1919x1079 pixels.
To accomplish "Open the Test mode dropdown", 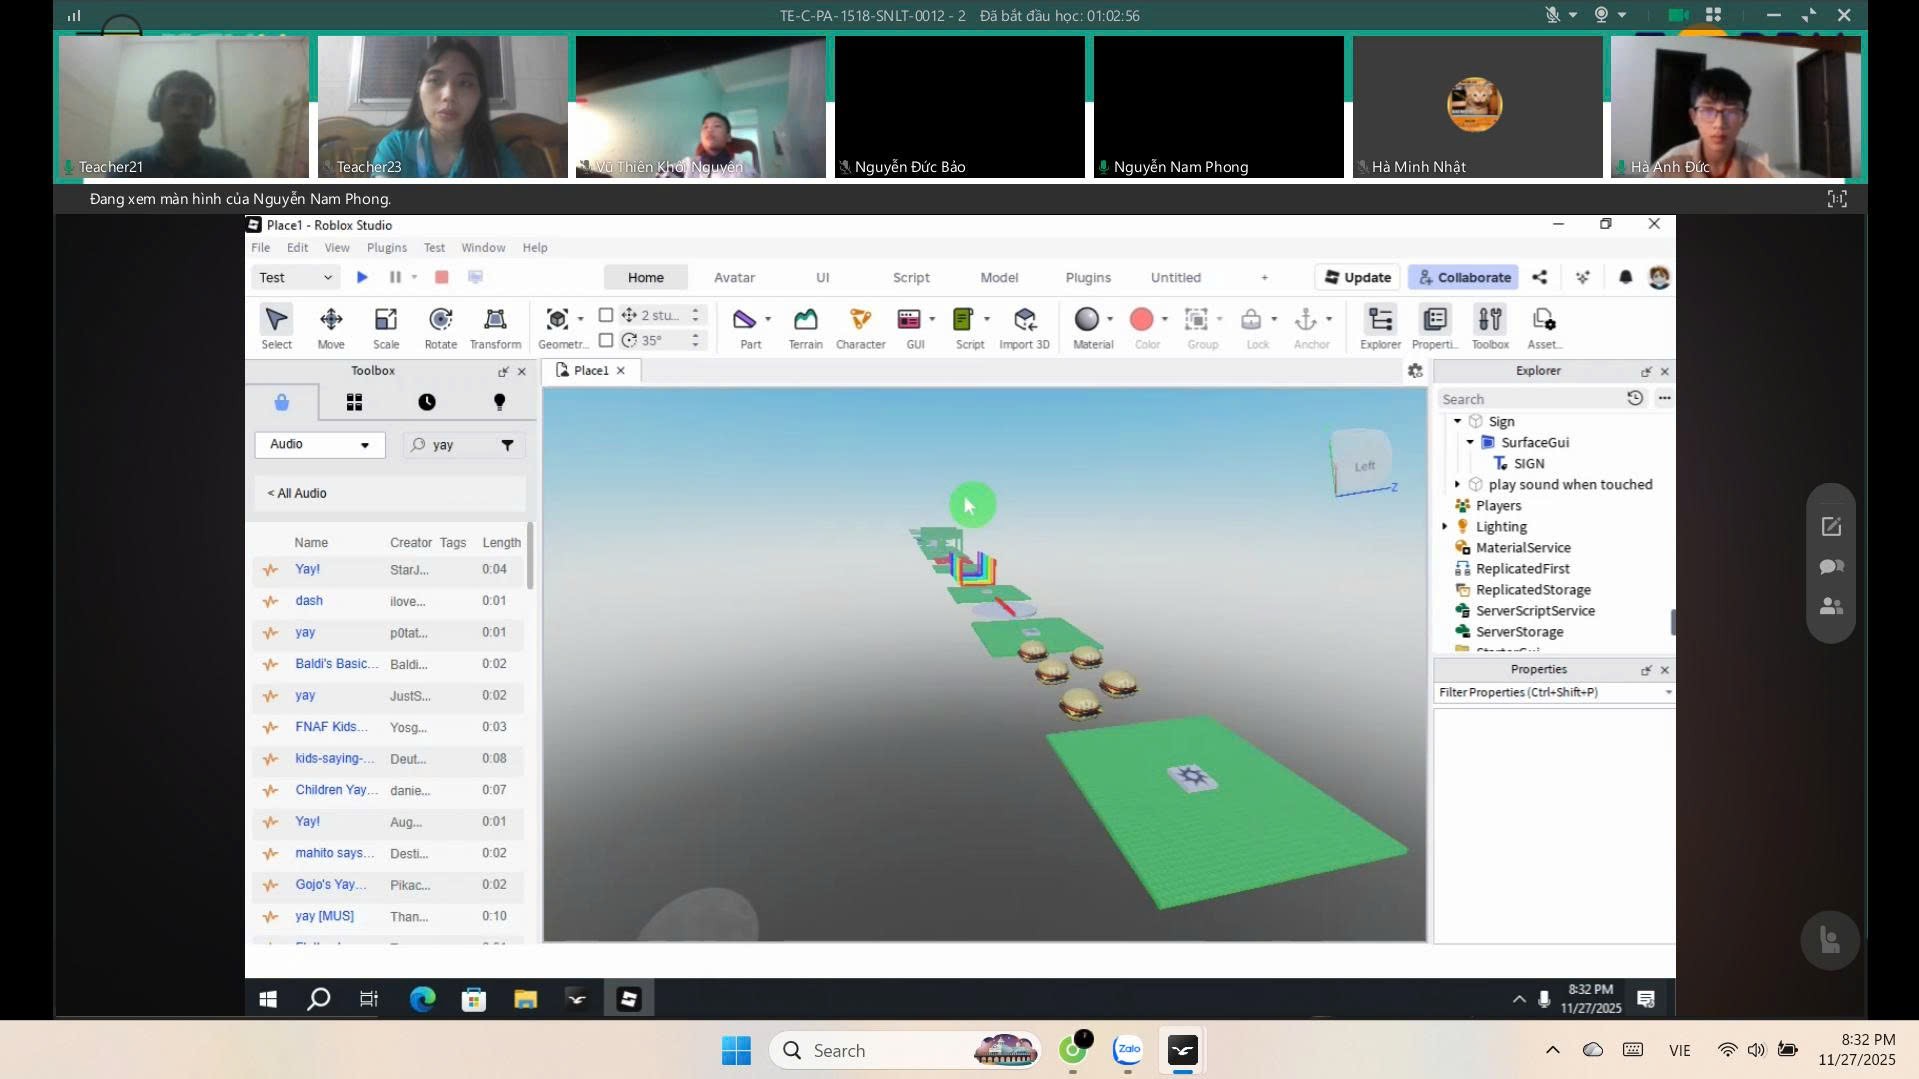I will [x=295, y=277].
